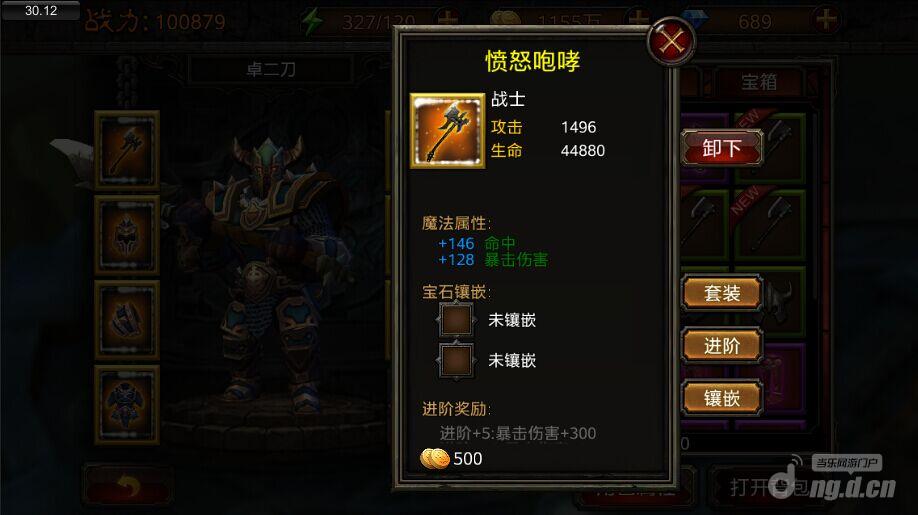
Task: Select the equipped helmet slot
Action: 127,235
